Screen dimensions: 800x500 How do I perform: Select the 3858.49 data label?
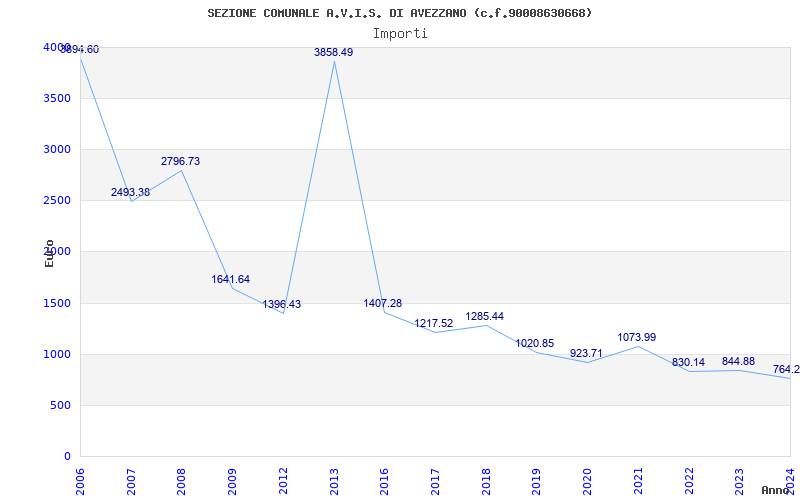tap(334, 52)
